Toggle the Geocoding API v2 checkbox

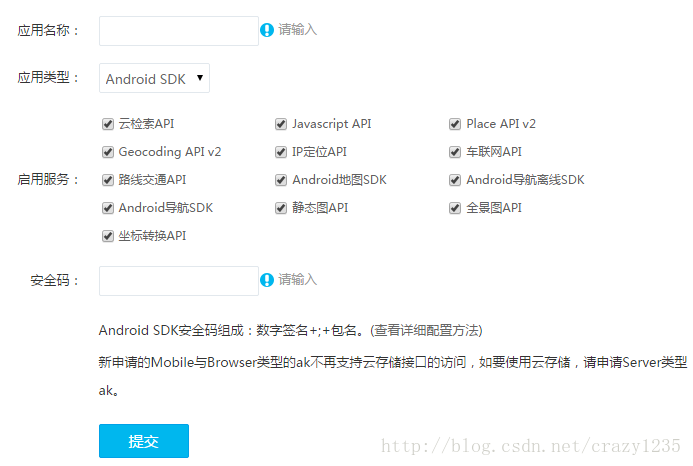click(108, 152)
